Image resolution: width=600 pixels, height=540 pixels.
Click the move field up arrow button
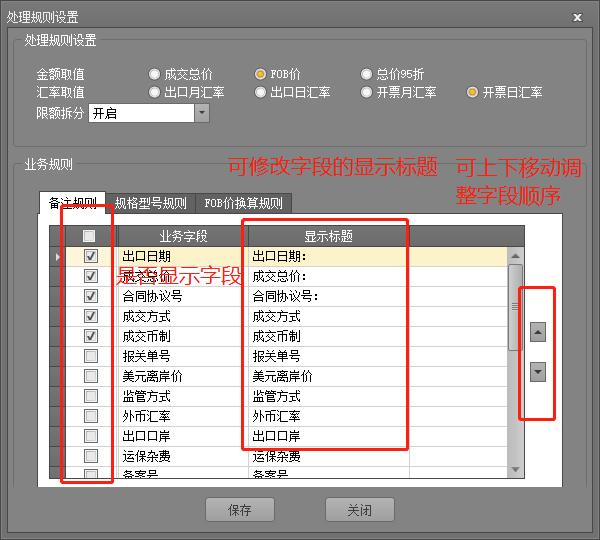click(x=538, y=331)
